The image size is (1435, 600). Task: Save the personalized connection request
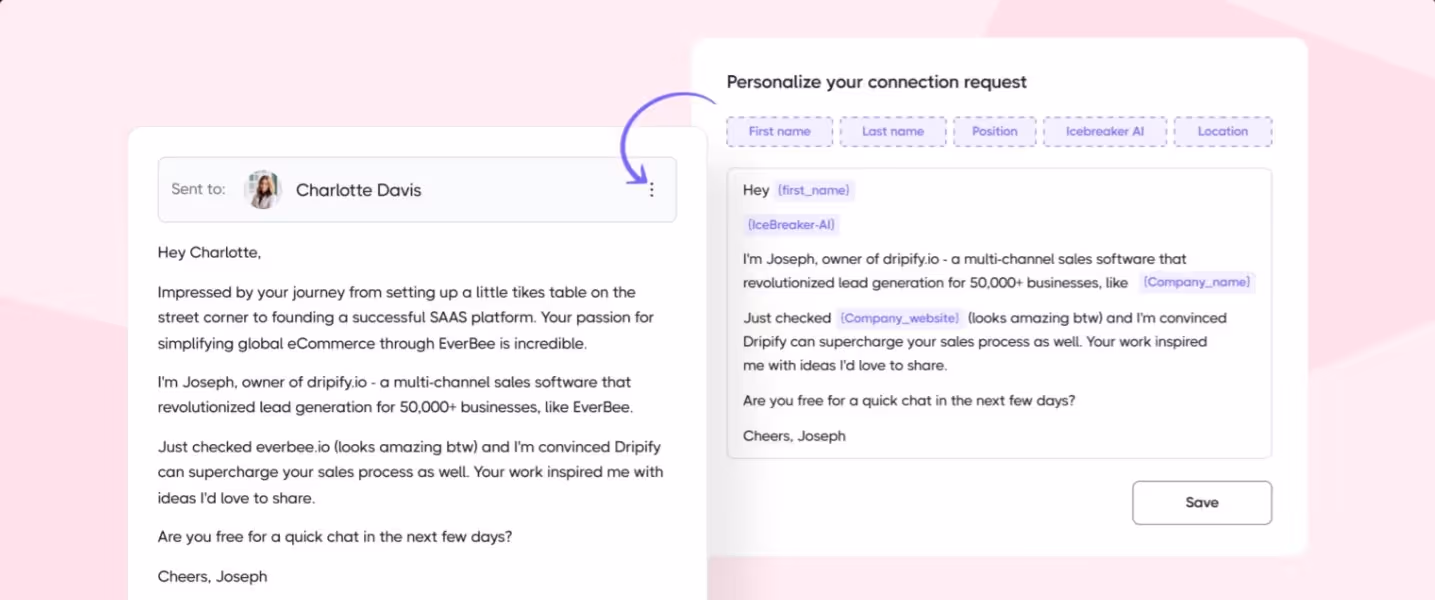coord(1201,502)
